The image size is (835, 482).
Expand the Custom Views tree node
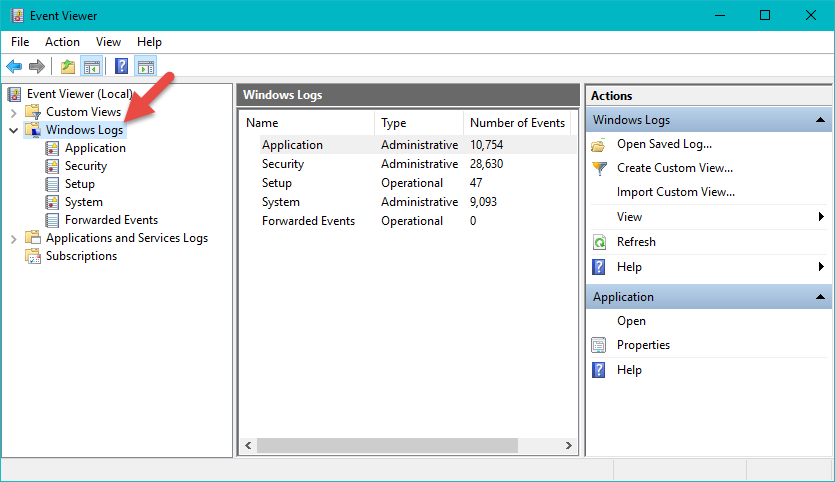point(14,112)
